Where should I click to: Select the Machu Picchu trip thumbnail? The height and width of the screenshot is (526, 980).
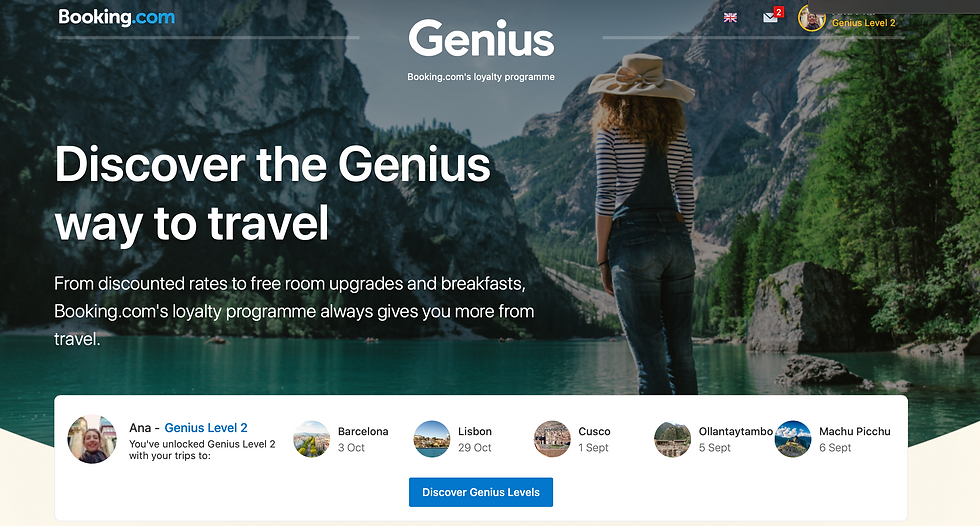[x=792, y=439]
